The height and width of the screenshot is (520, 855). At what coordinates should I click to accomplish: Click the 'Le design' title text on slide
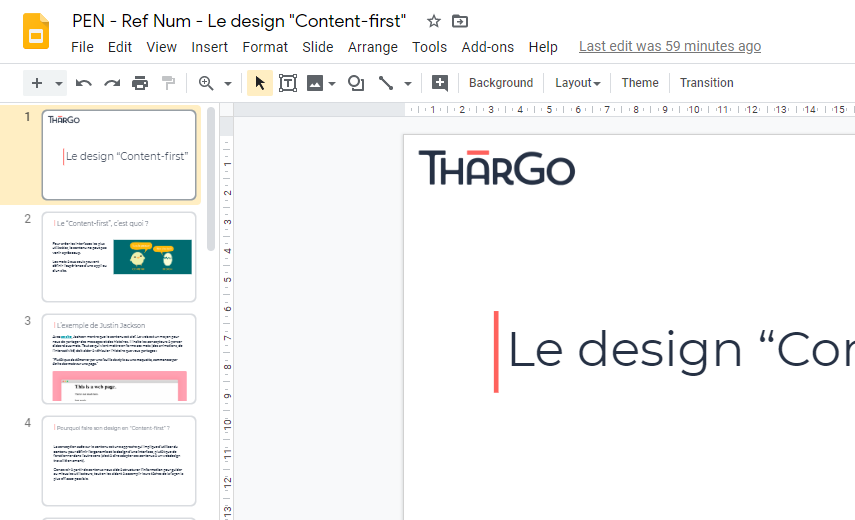point(681,351)
